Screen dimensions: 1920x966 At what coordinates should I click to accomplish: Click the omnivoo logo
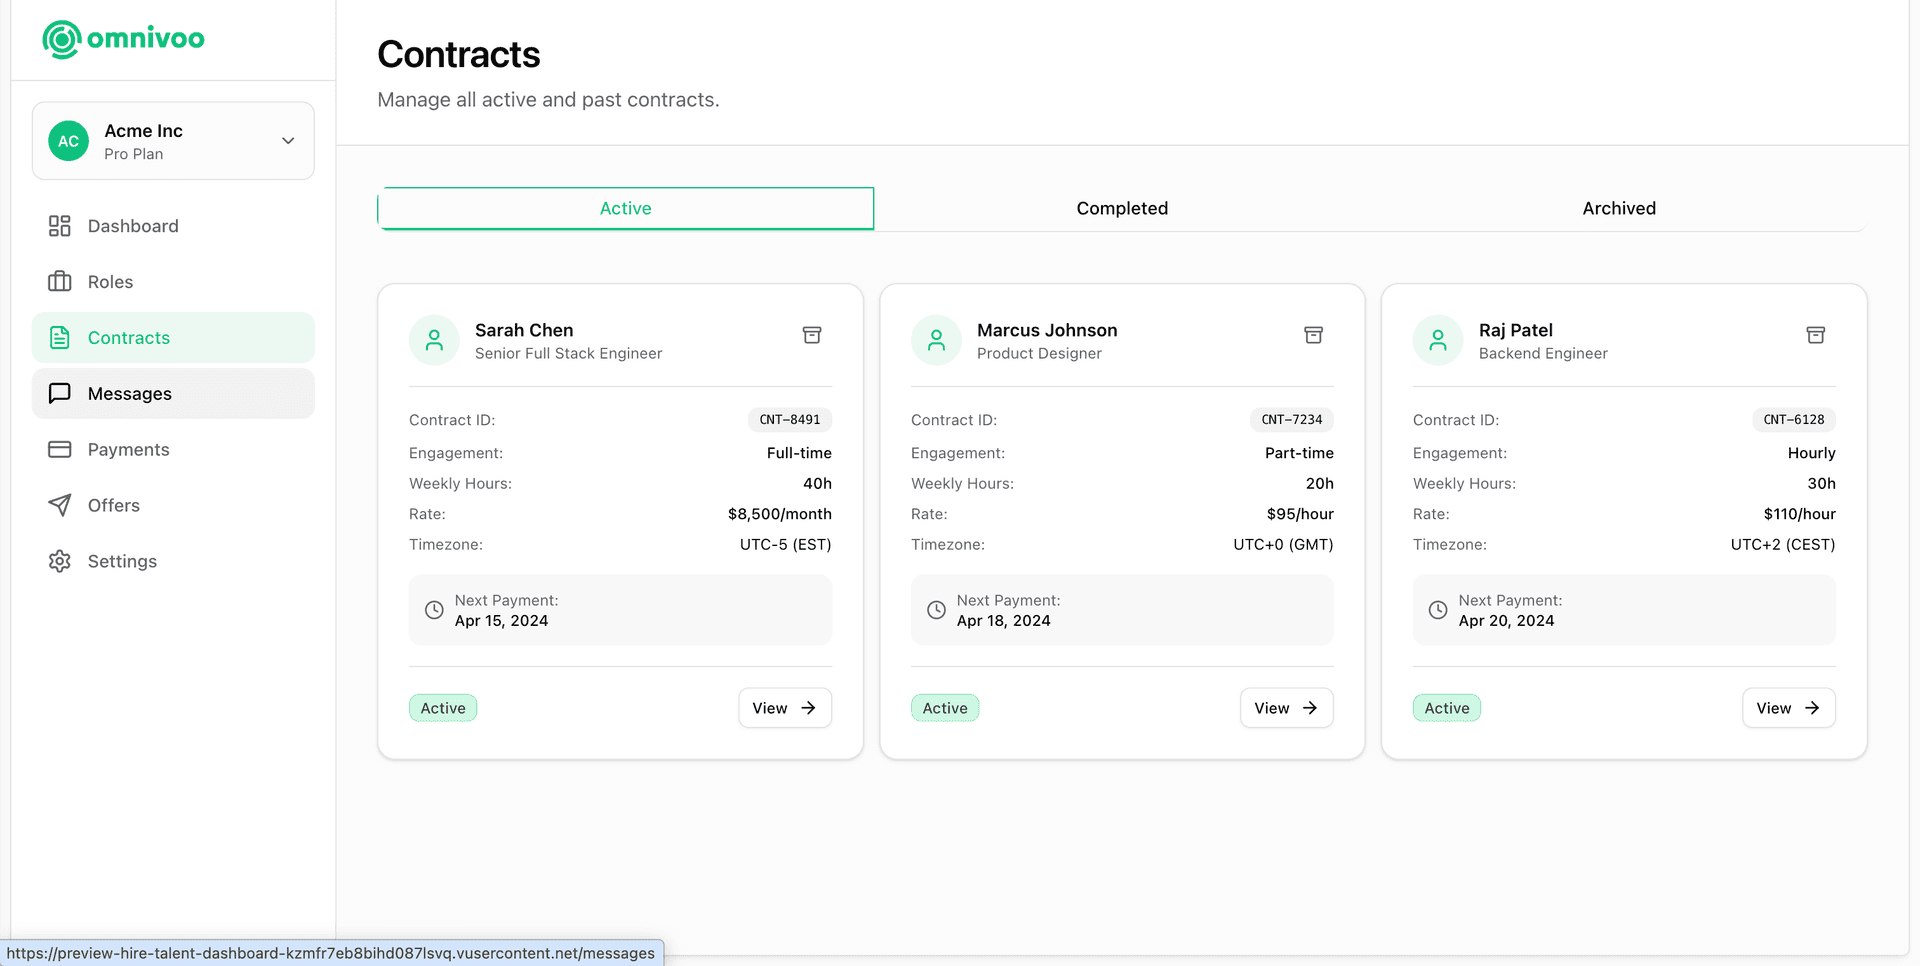[x=123, y=39]
